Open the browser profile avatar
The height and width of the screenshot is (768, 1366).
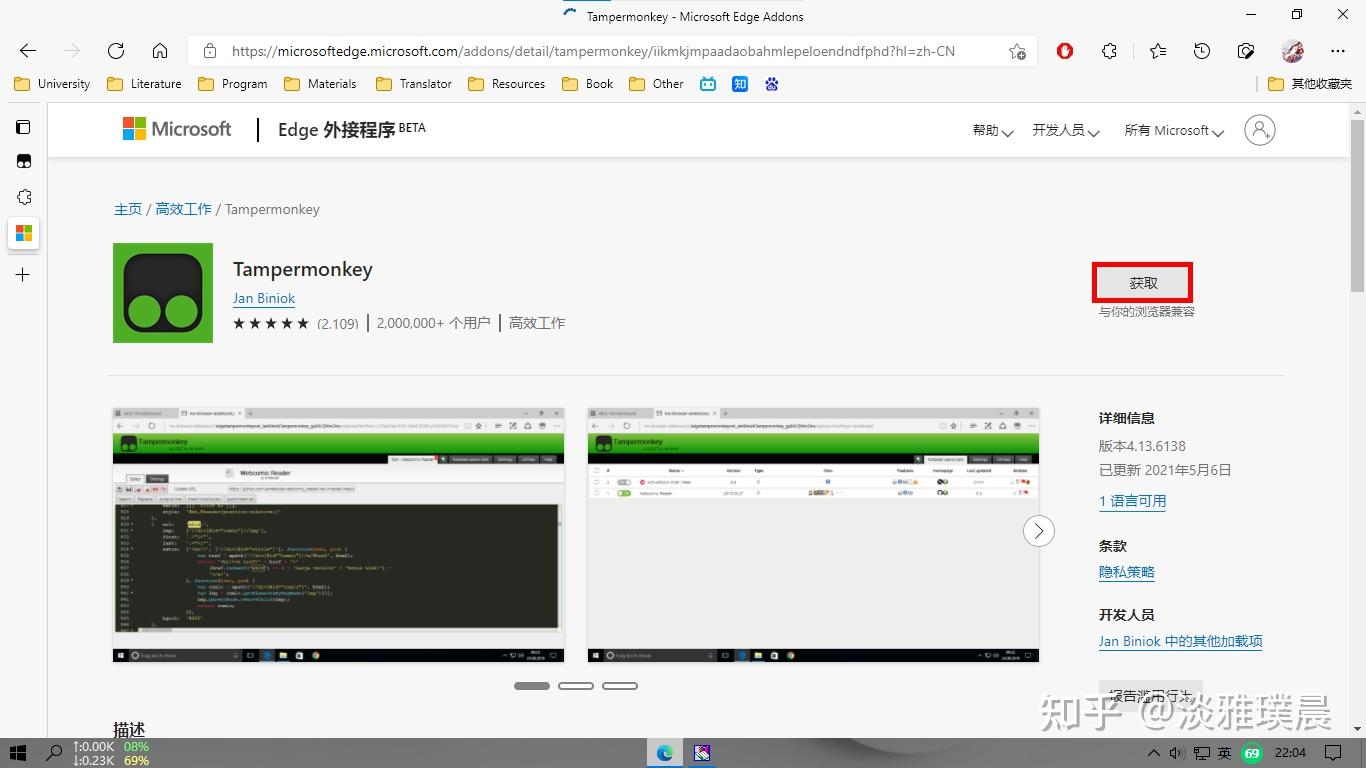[1293, 50]
